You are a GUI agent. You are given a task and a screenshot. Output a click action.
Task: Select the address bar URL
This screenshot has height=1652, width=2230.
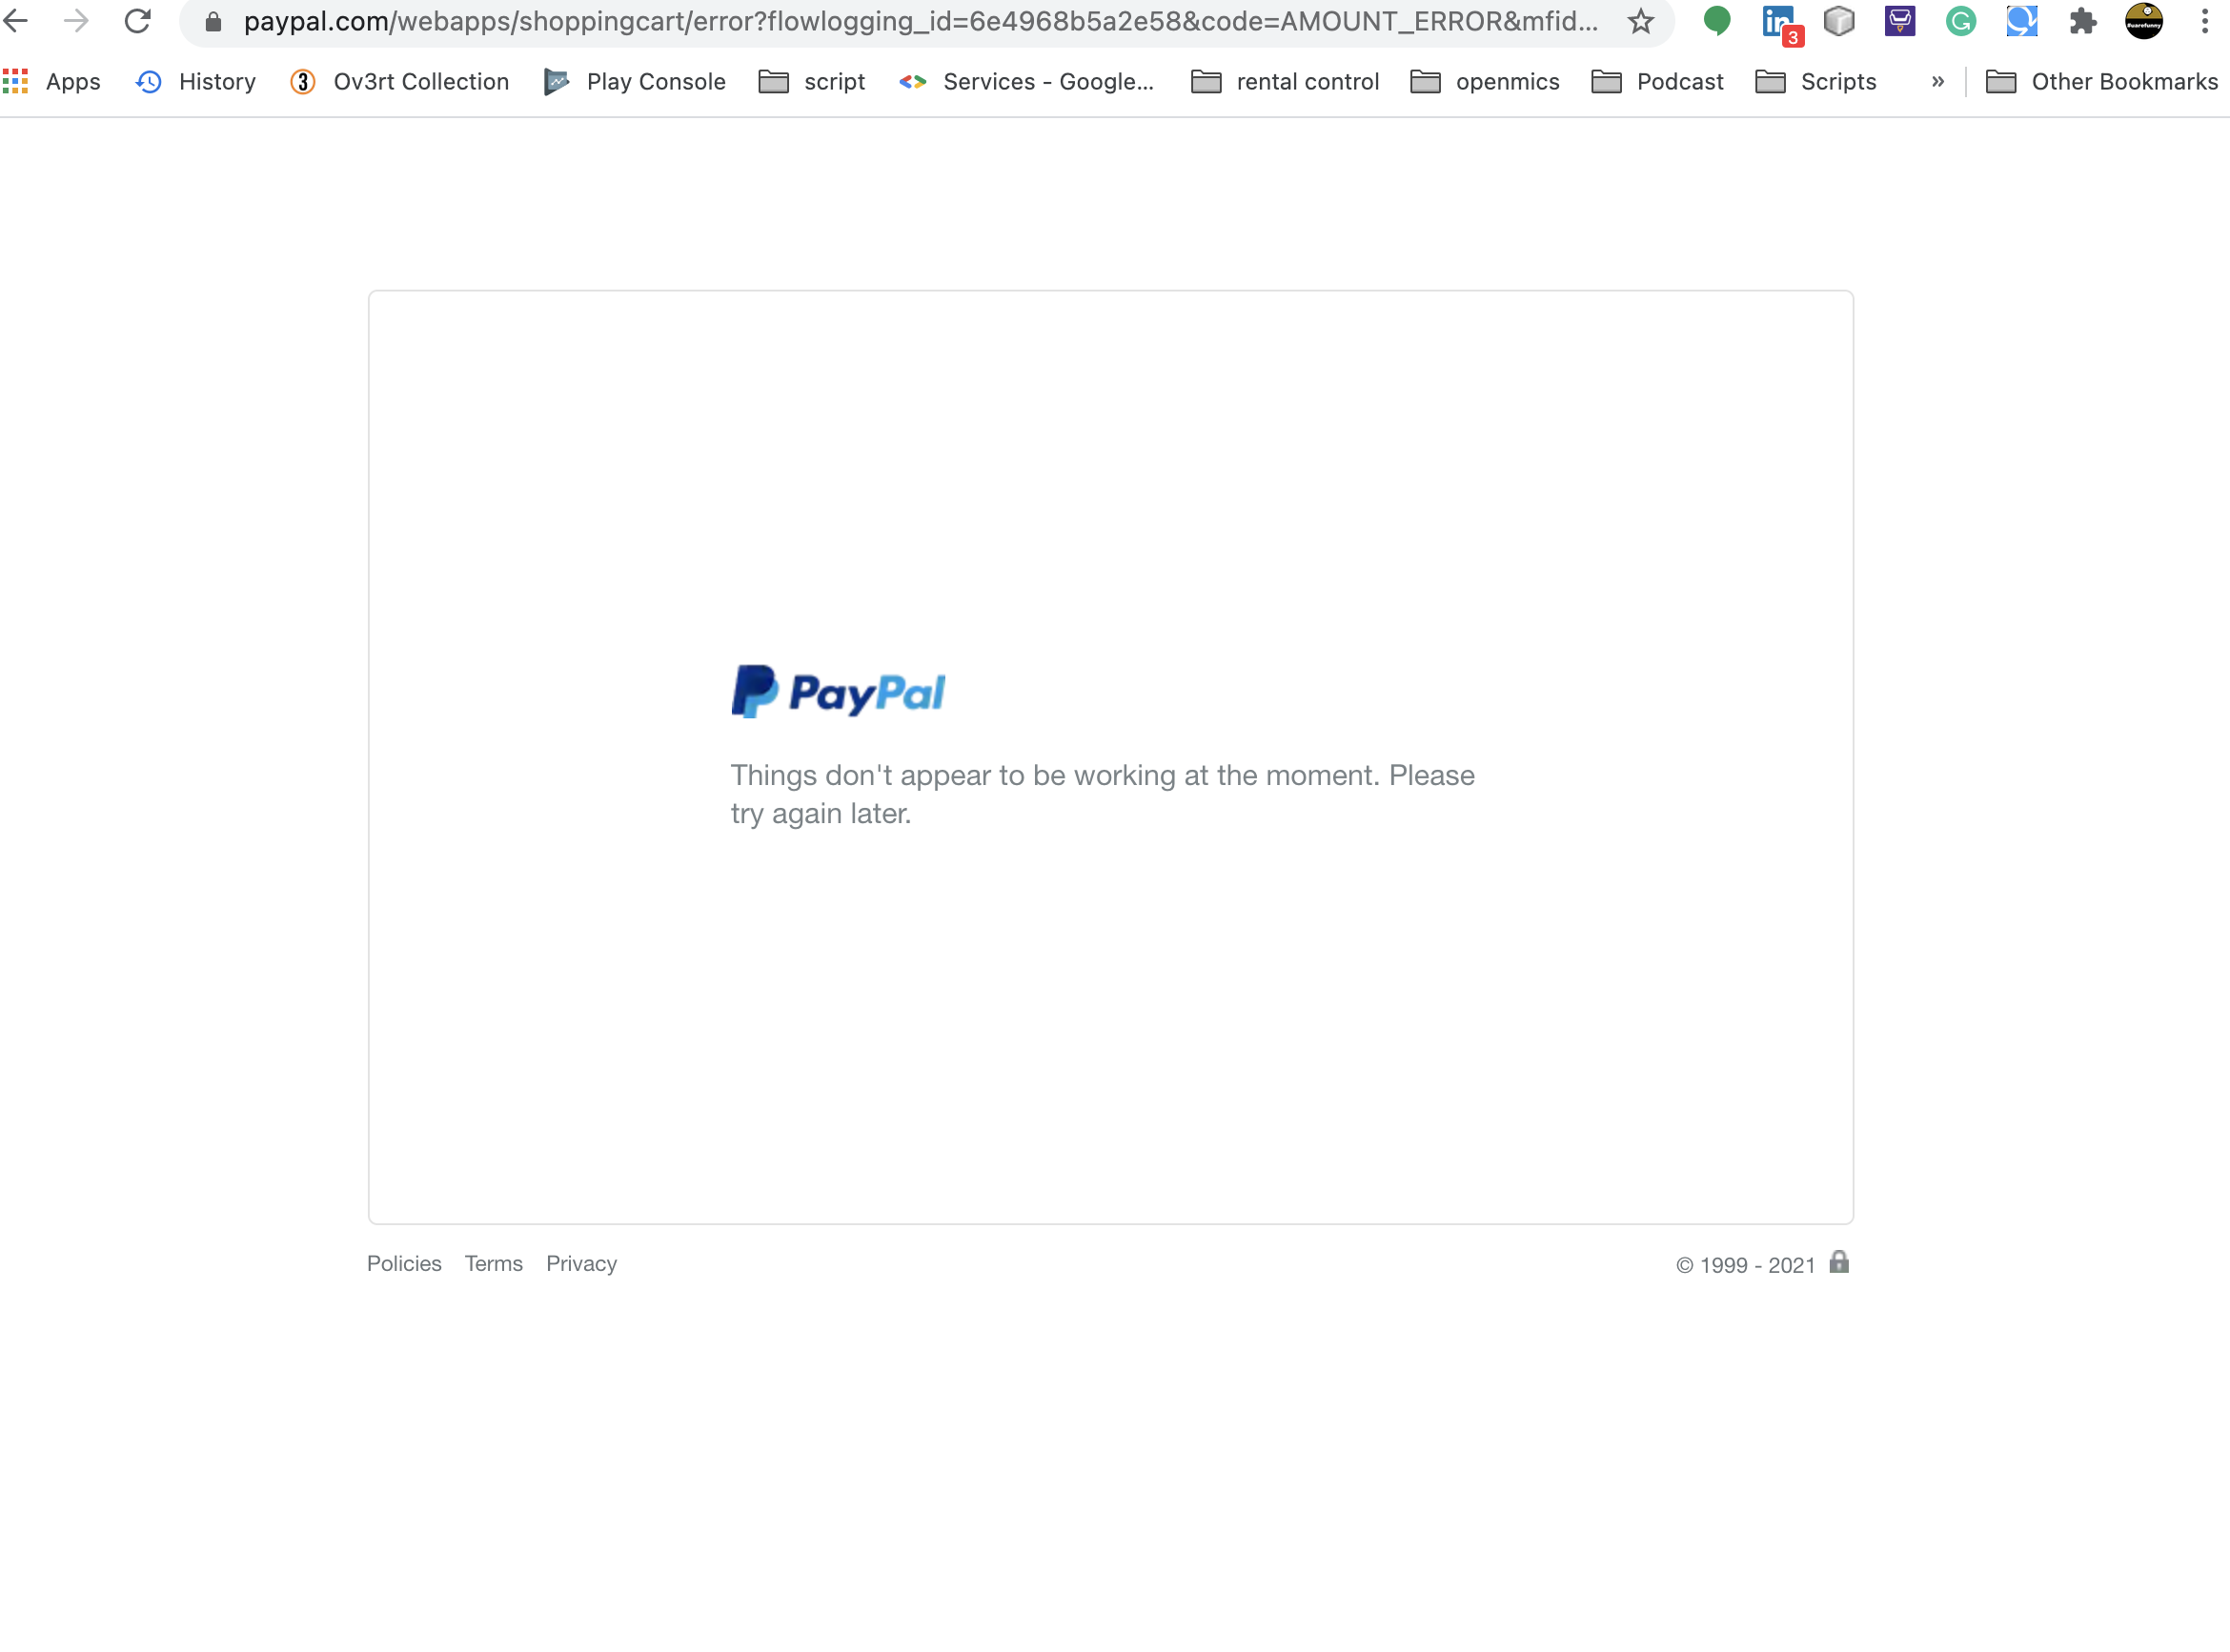(920, 21)
